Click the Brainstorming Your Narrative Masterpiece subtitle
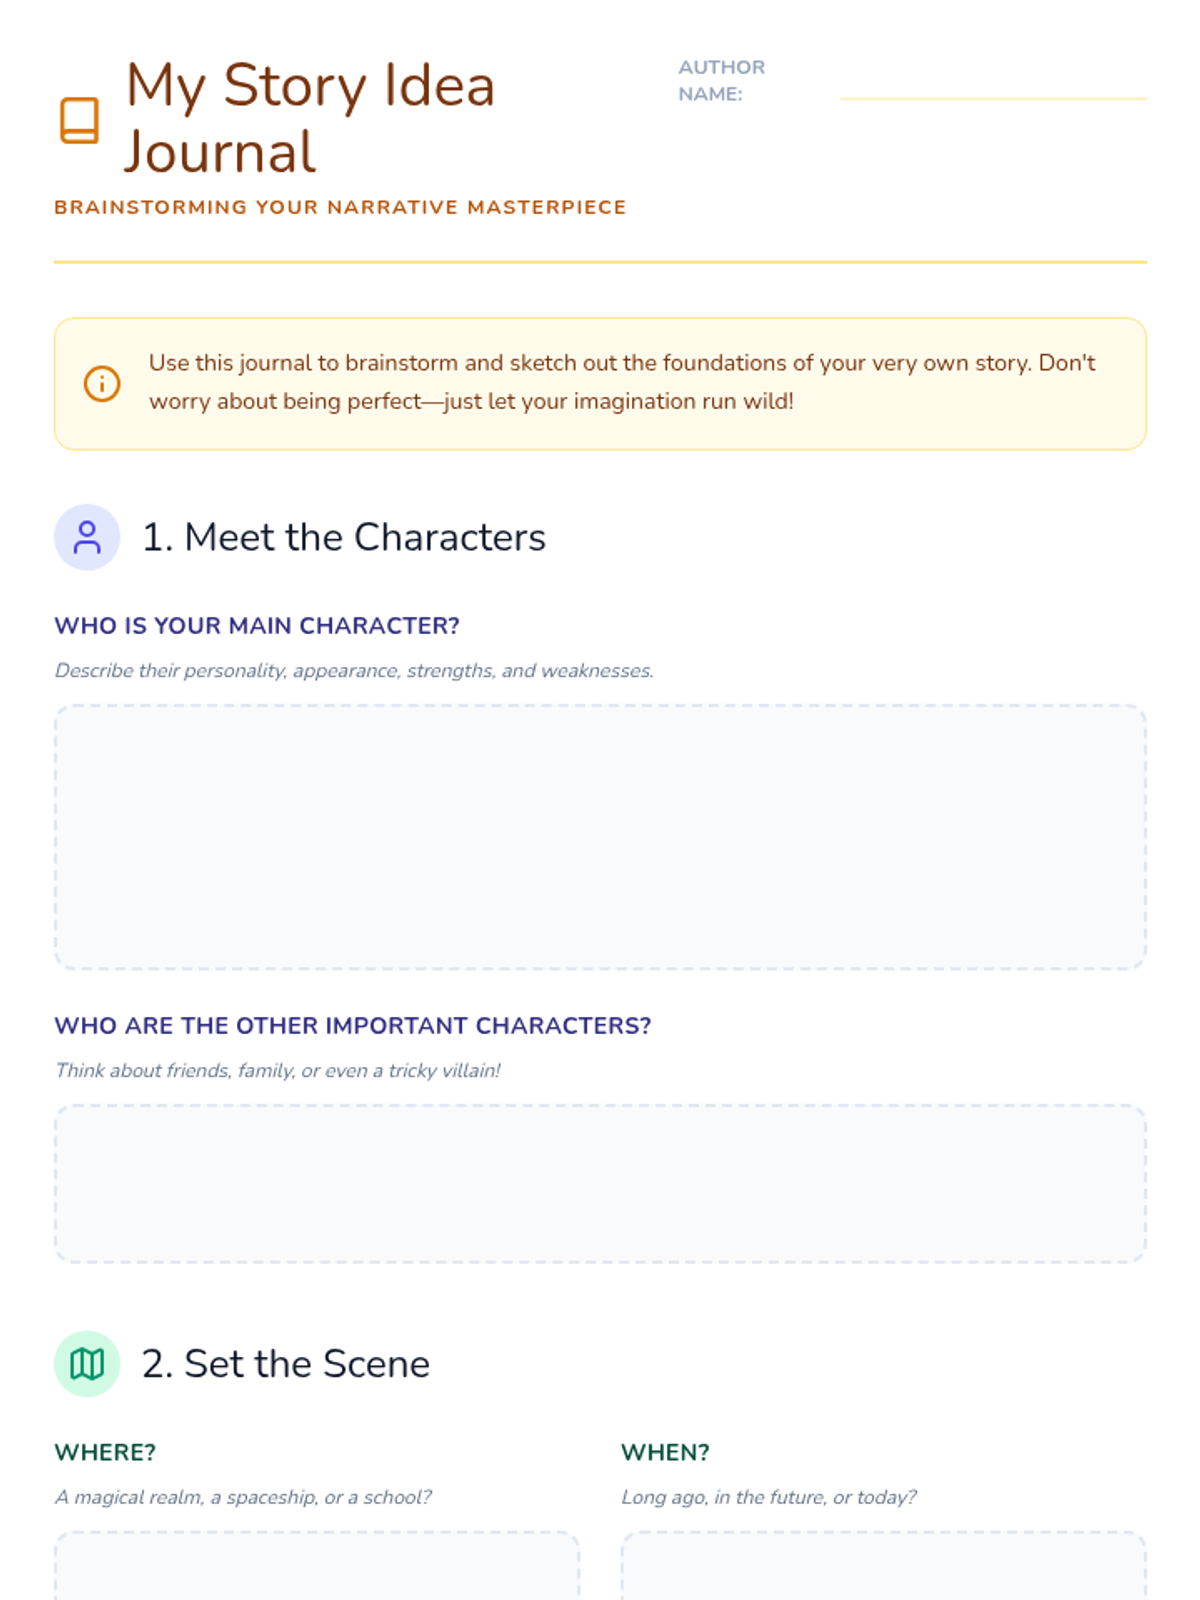 coord(340,207)
